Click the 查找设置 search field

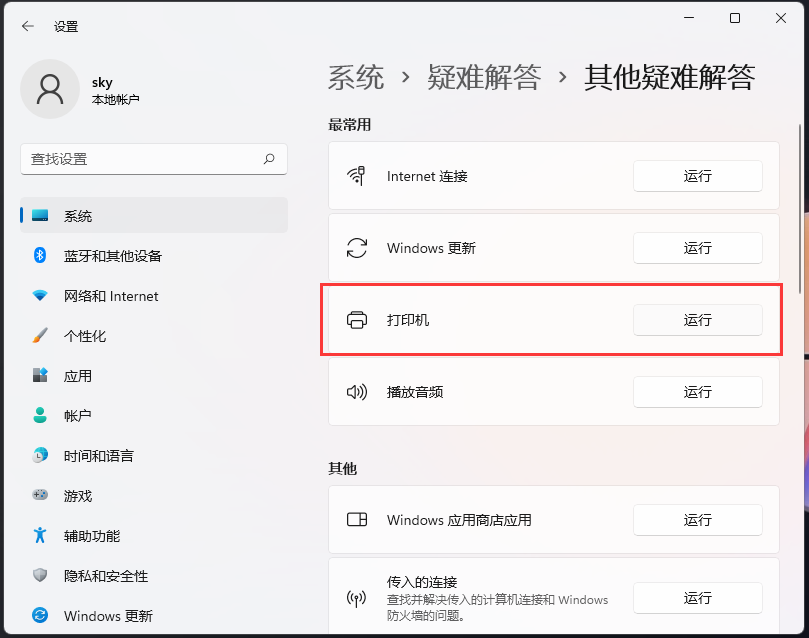tap(154, 159)
